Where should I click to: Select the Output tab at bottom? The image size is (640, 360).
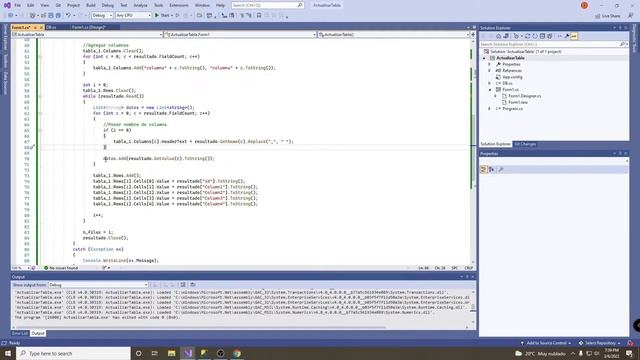click(x=38, y=333)
